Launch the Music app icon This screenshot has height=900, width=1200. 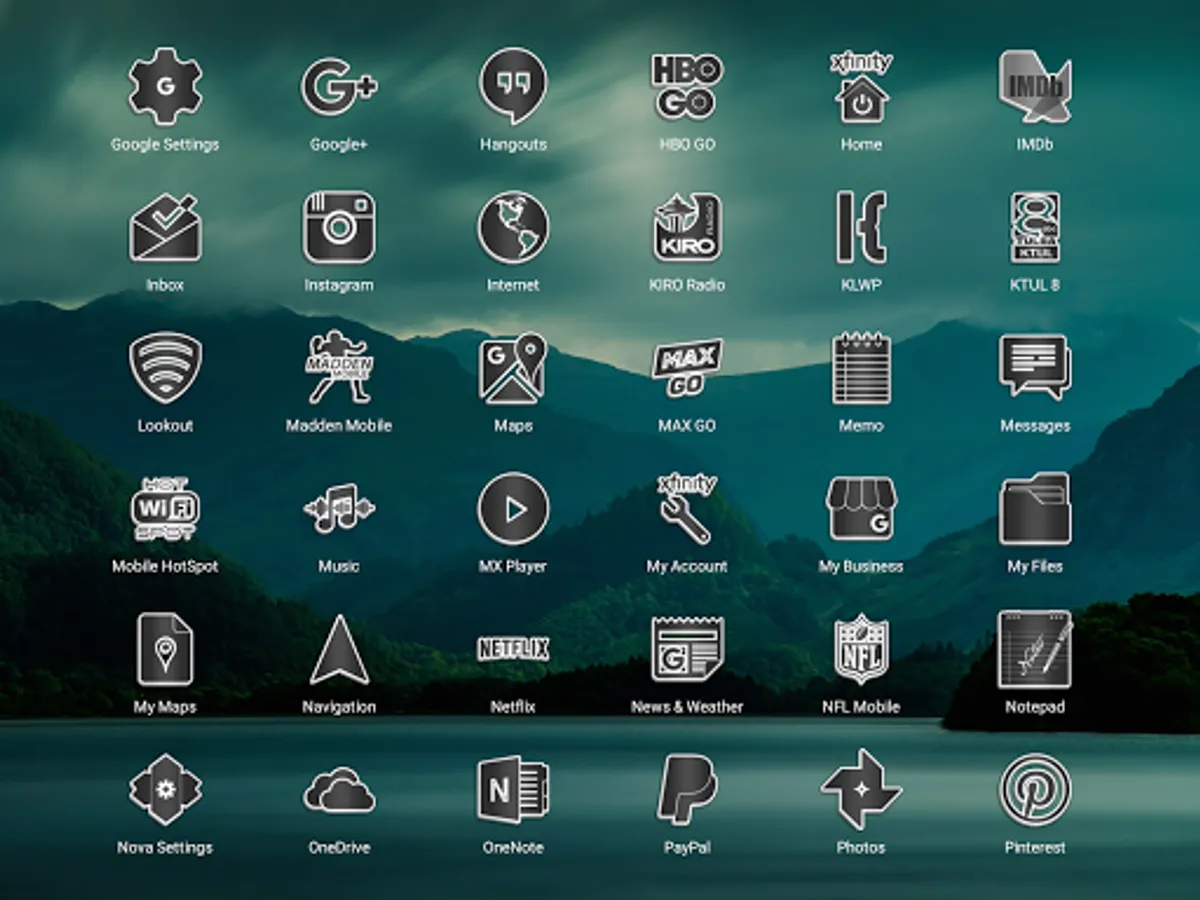(339, 509)
